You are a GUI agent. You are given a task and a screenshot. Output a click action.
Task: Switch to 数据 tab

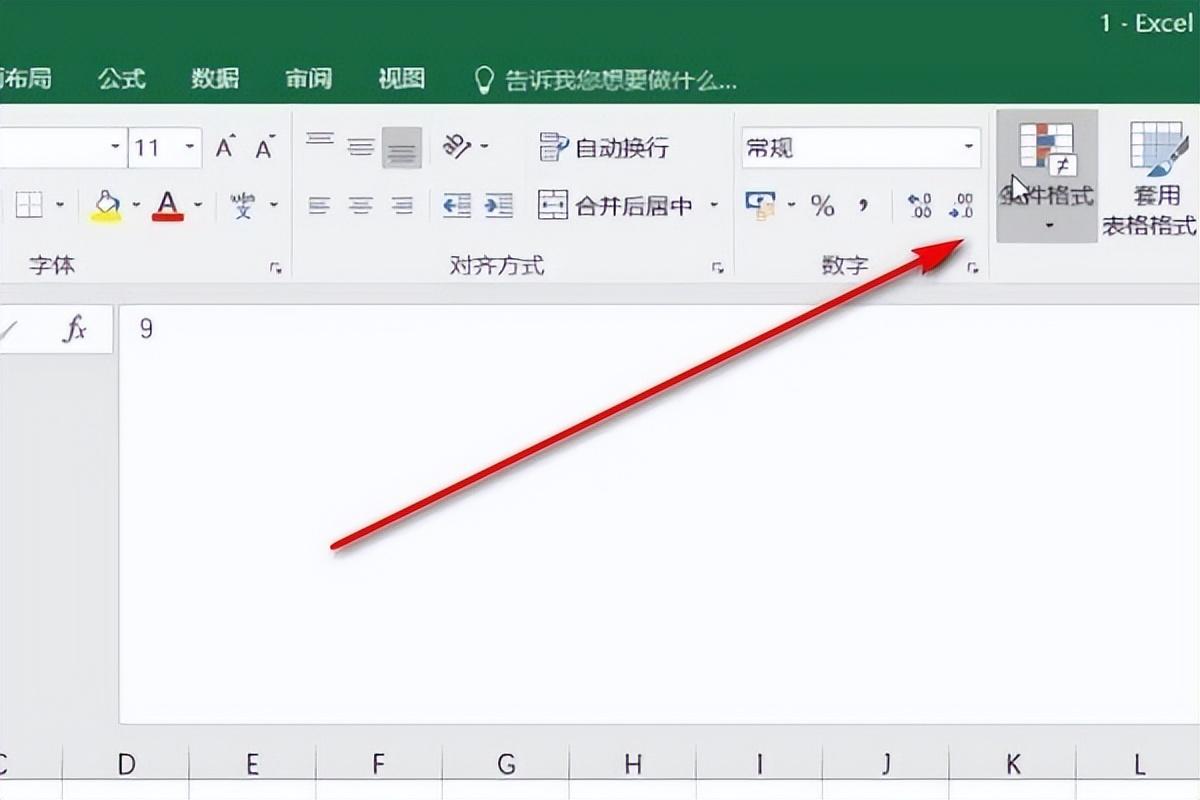click(x=215, y=78)
